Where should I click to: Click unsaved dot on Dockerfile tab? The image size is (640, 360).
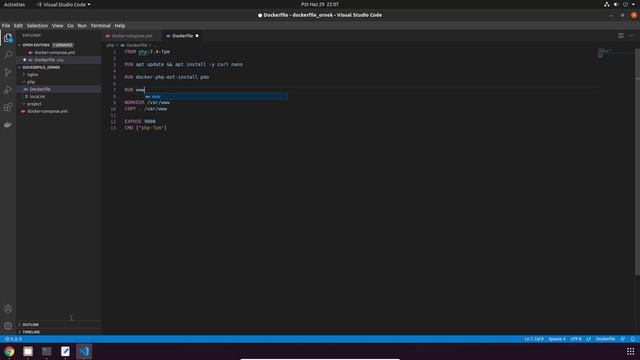tap(197, 36)
